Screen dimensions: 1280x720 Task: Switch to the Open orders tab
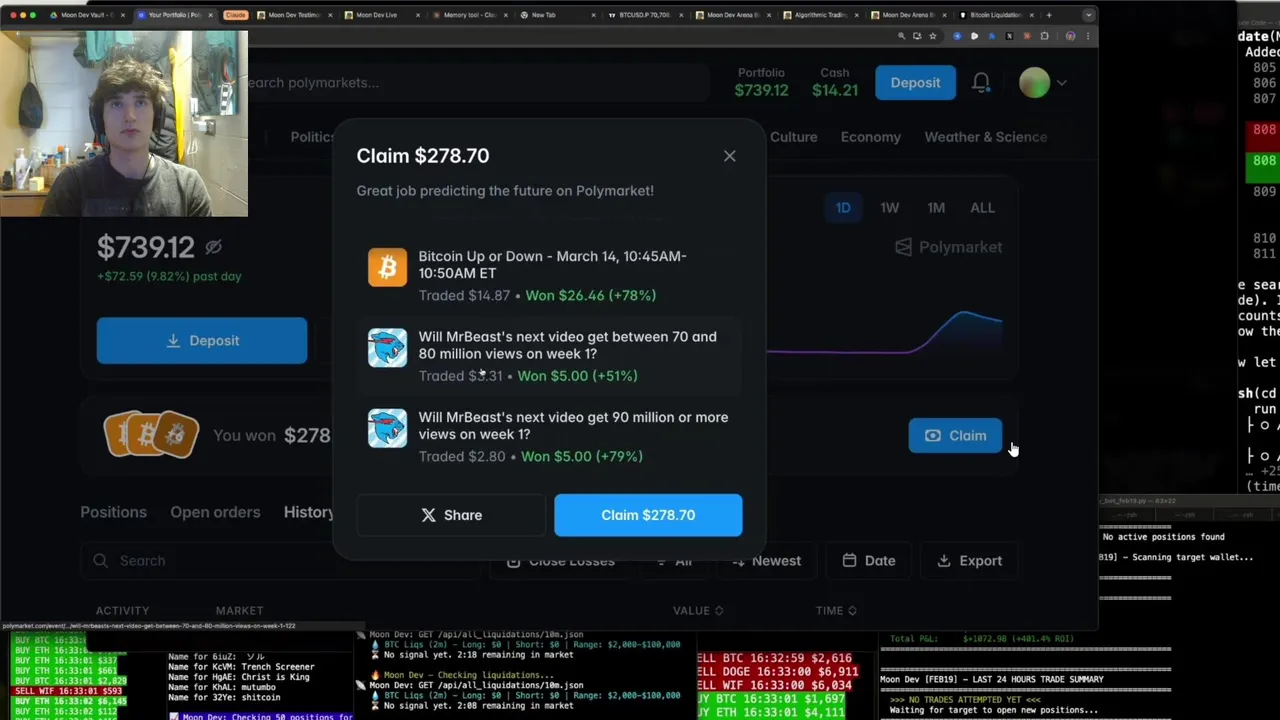click(215, 512)
